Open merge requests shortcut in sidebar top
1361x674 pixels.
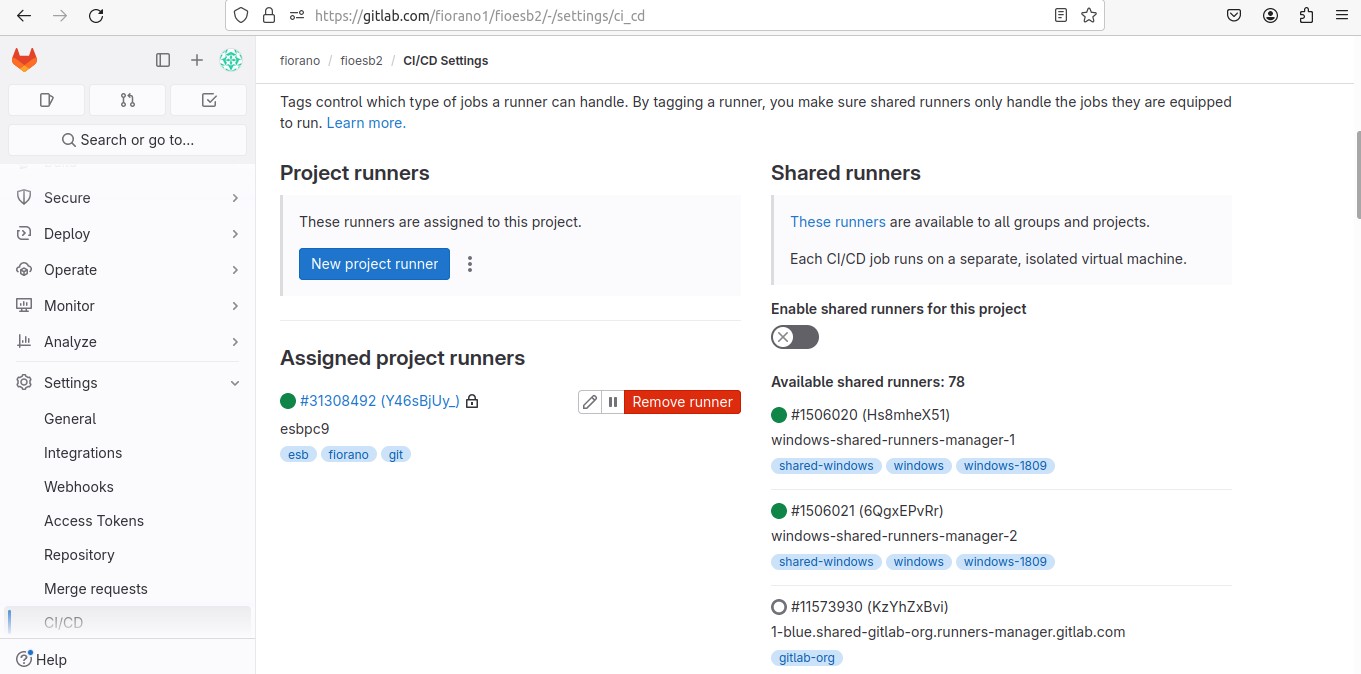[x=127, y=100]
